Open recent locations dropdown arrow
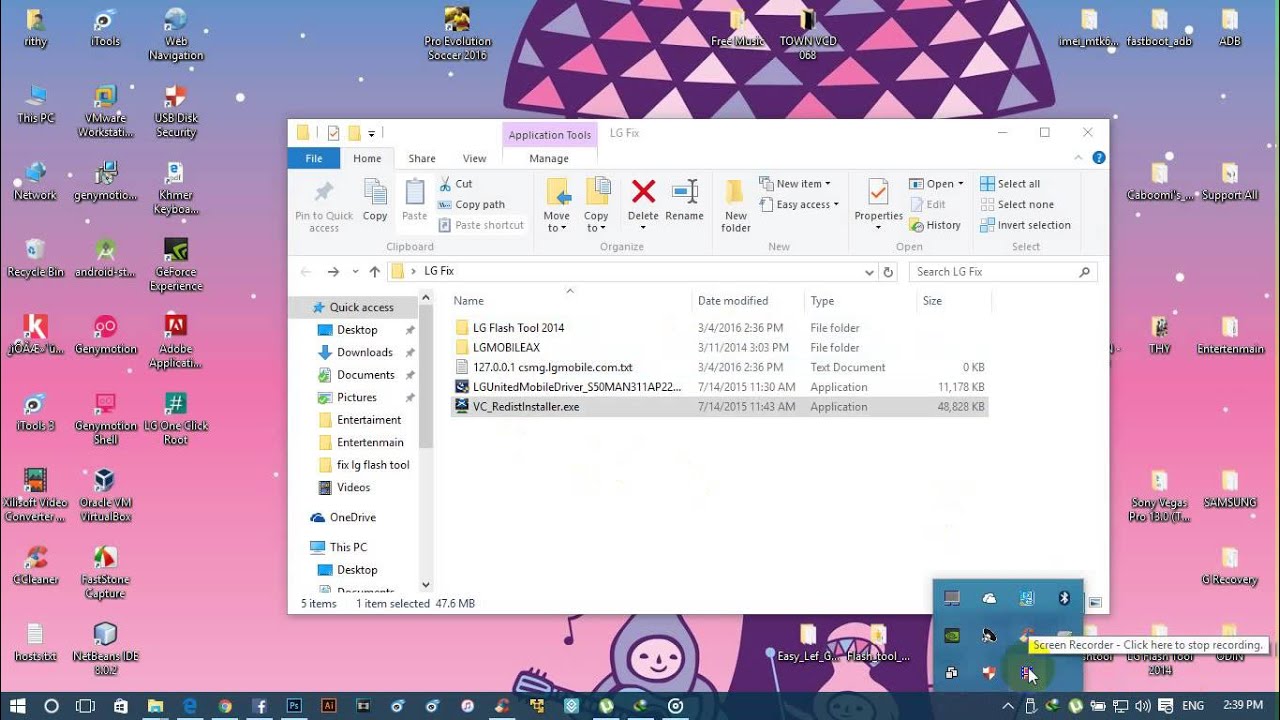The width and height of the screenshot is (1280, 720). tap(355, 272)
